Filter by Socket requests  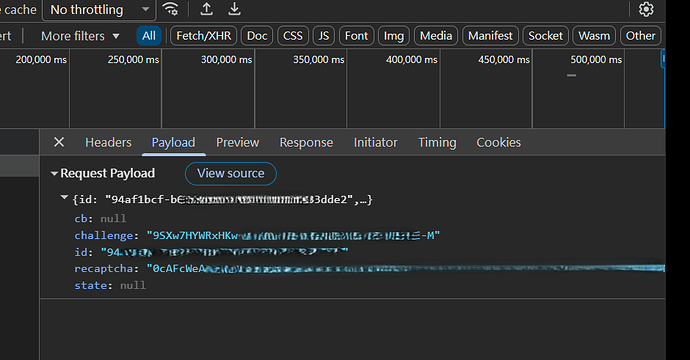(x=546, y=36)
